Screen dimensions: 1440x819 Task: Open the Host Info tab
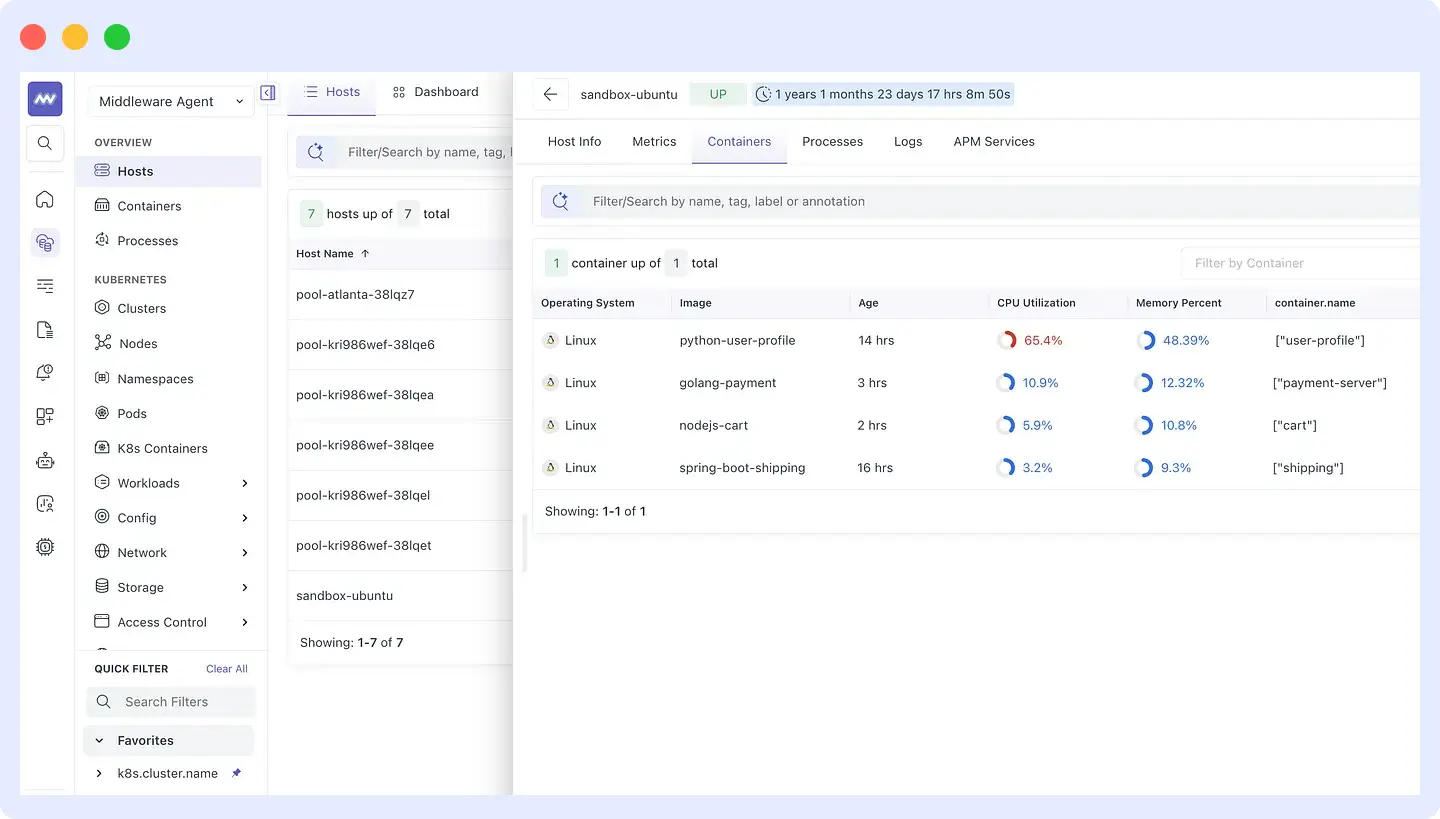pos(574,142)
